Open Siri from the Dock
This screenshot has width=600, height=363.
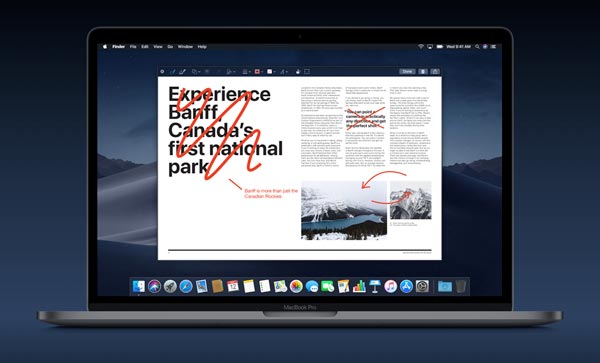click(155, 286)
